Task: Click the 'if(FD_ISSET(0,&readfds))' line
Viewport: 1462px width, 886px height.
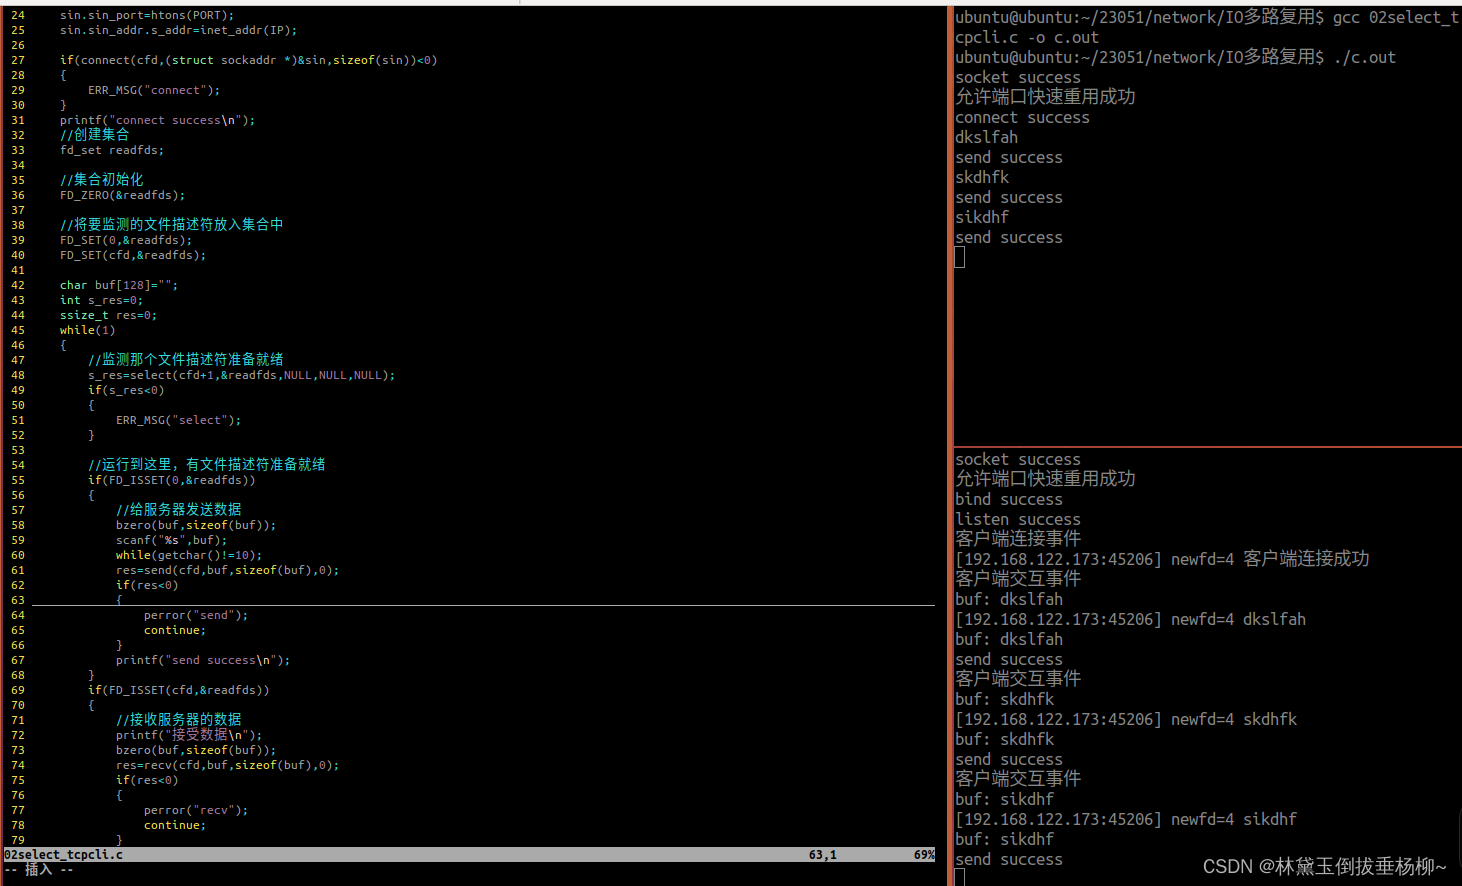Action: click(171, 480)
